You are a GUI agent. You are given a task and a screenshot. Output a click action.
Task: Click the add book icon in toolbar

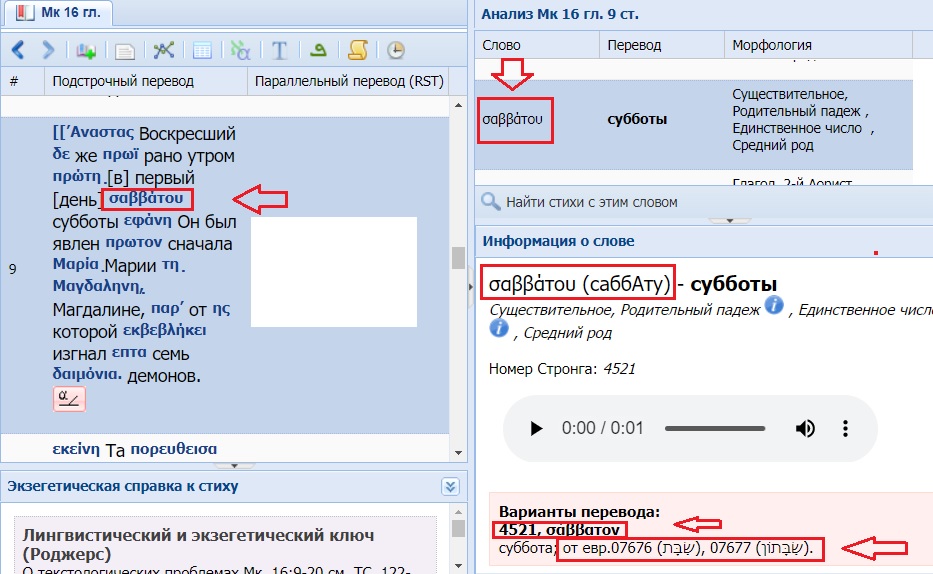point(86,49)
